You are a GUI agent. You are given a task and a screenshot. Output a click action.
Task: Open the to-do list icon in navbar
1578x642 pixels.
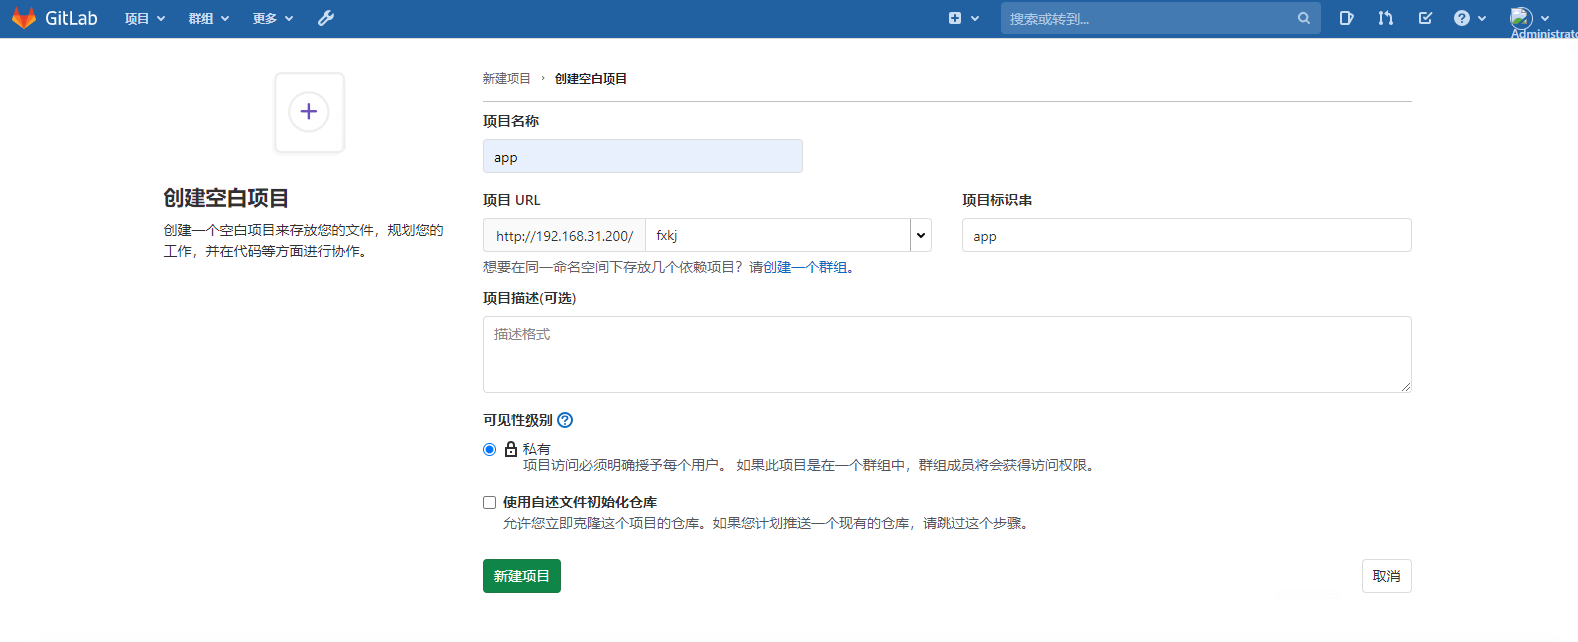(1425, 18)
